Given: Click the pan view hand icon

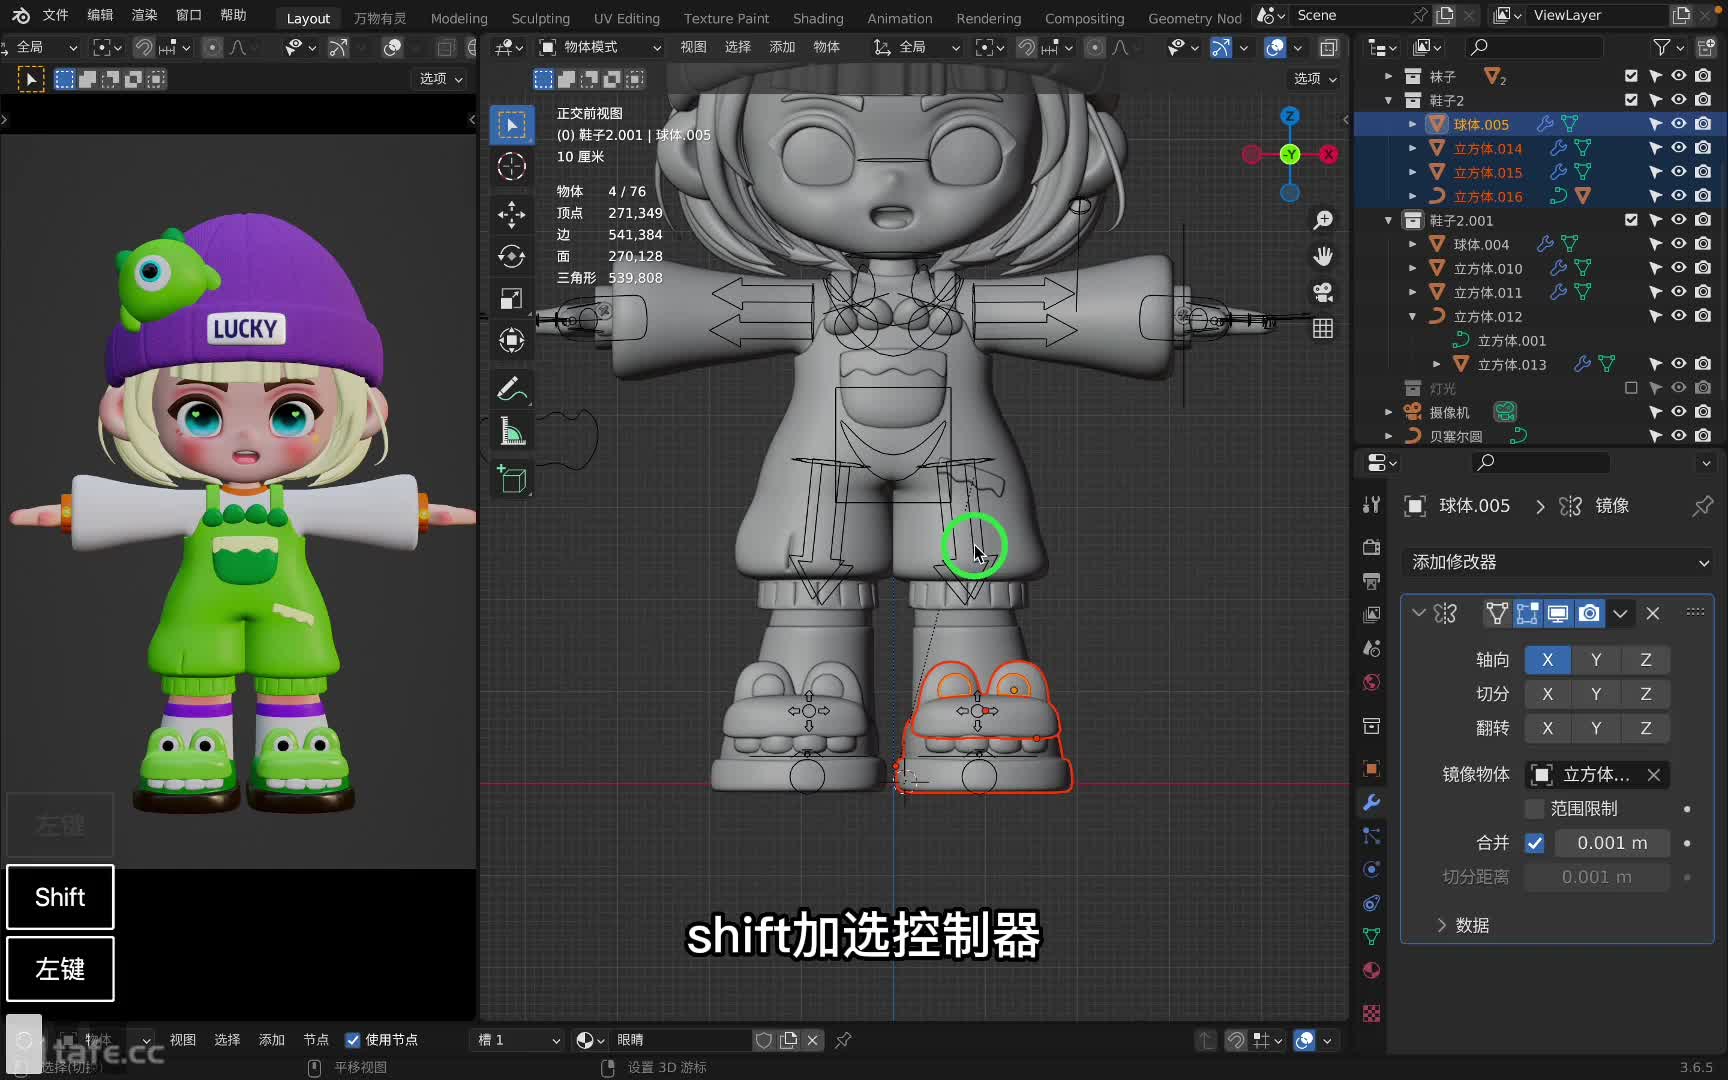Looking at the screenshot, I should (1323, 256).
